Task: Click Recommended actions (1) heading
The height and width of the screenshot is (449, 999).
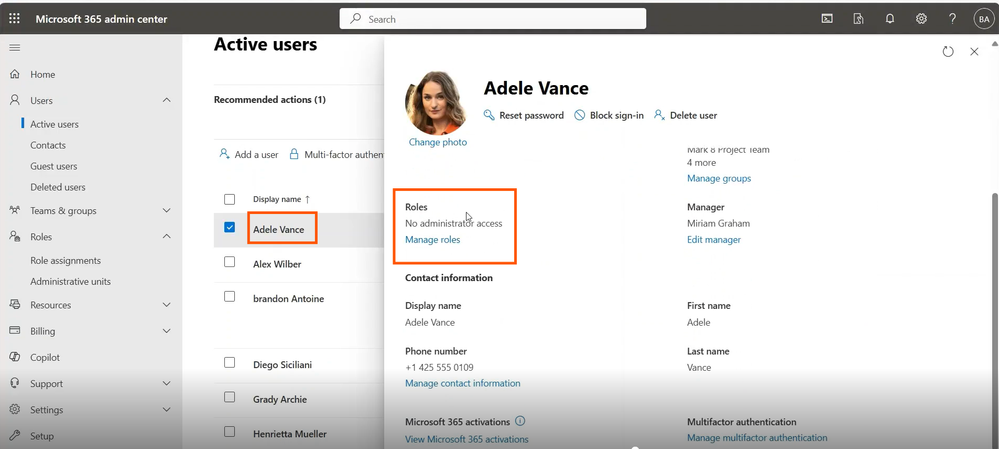Action: coord(270,99)
